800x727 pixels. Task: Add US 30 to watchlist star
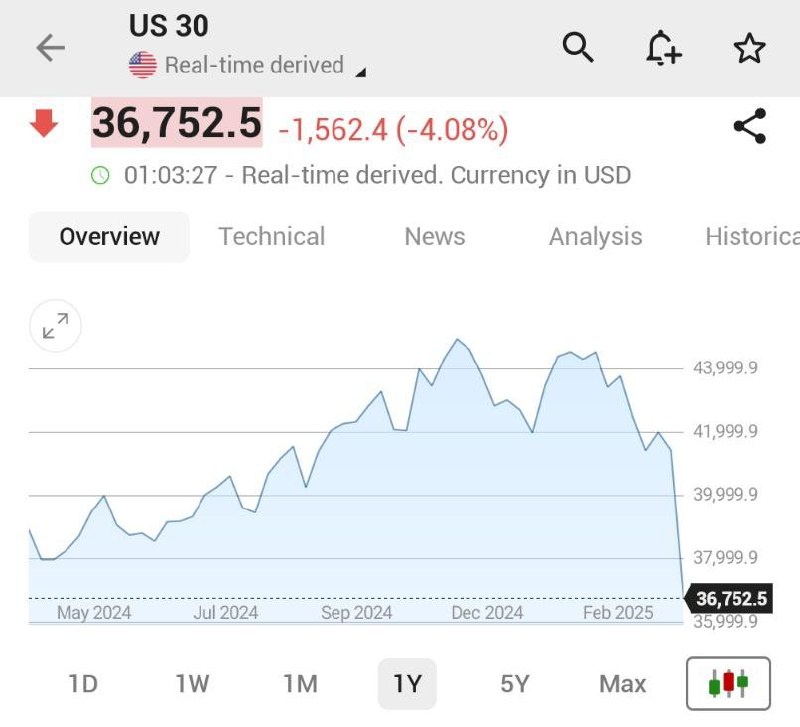(749, 48)
